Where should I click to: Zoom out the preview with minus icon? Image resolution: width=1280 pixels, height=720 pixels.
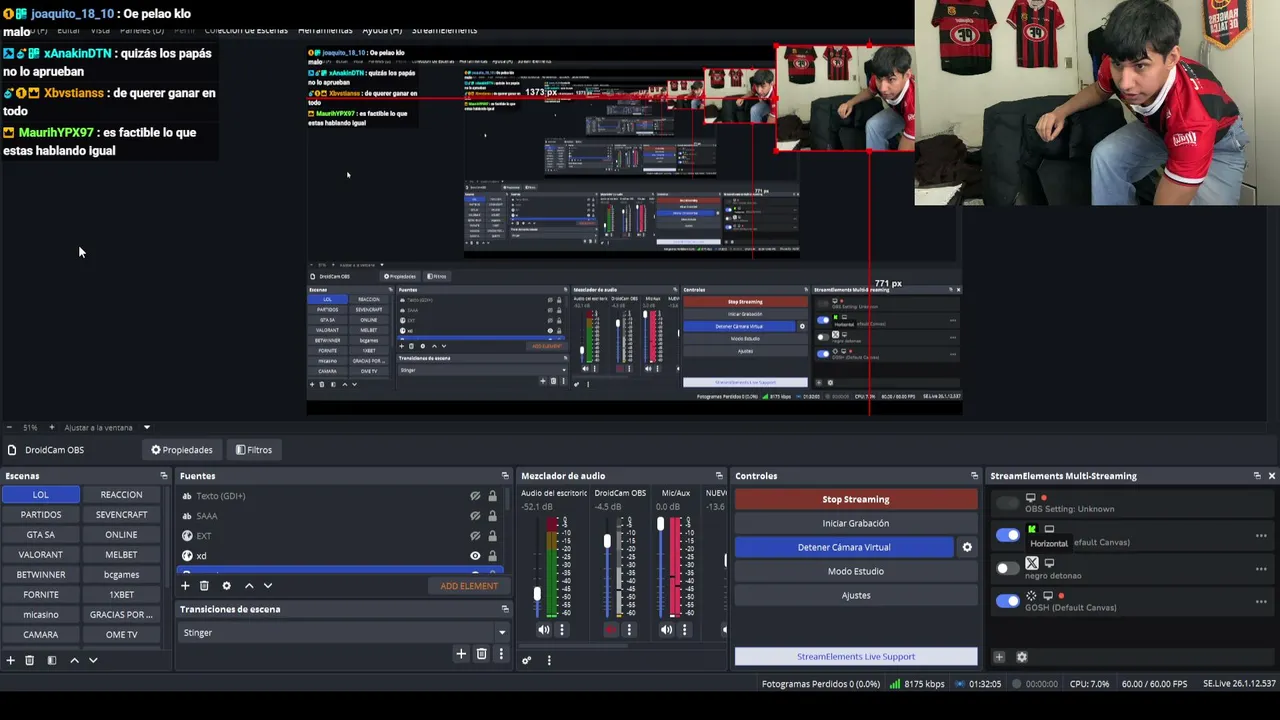click(x=9, y=427)
